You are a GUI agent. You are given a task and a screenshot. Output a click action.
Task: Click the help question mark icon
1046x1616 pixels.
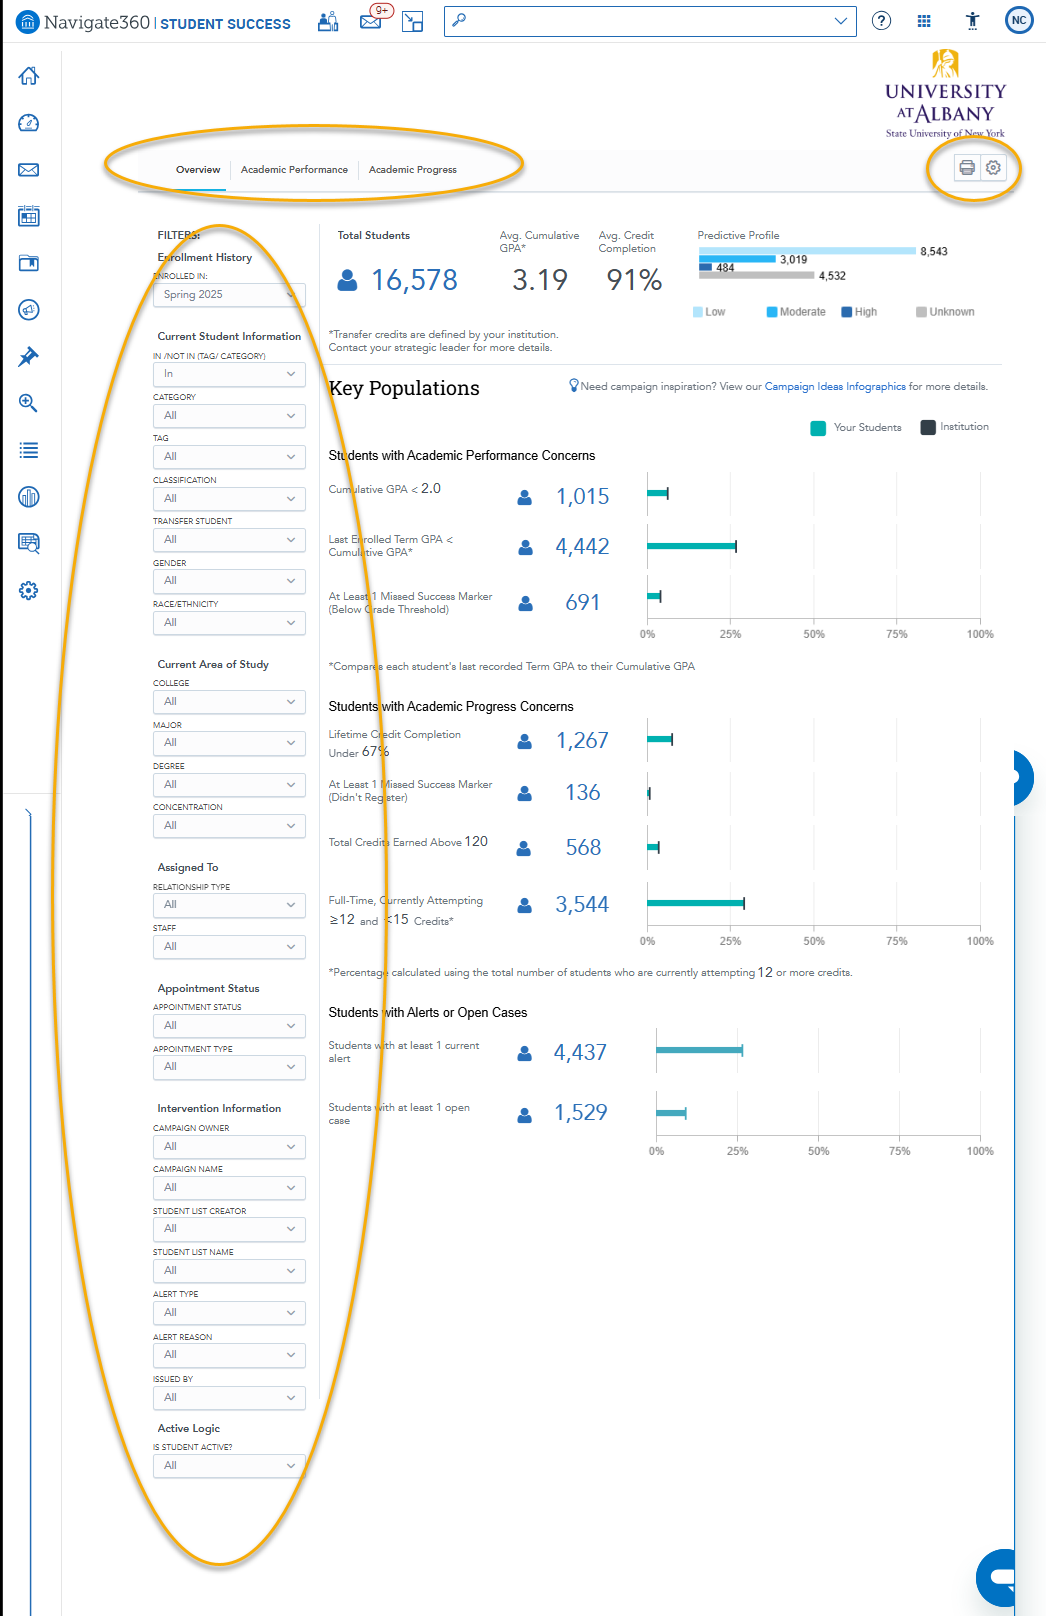point(881,21)
